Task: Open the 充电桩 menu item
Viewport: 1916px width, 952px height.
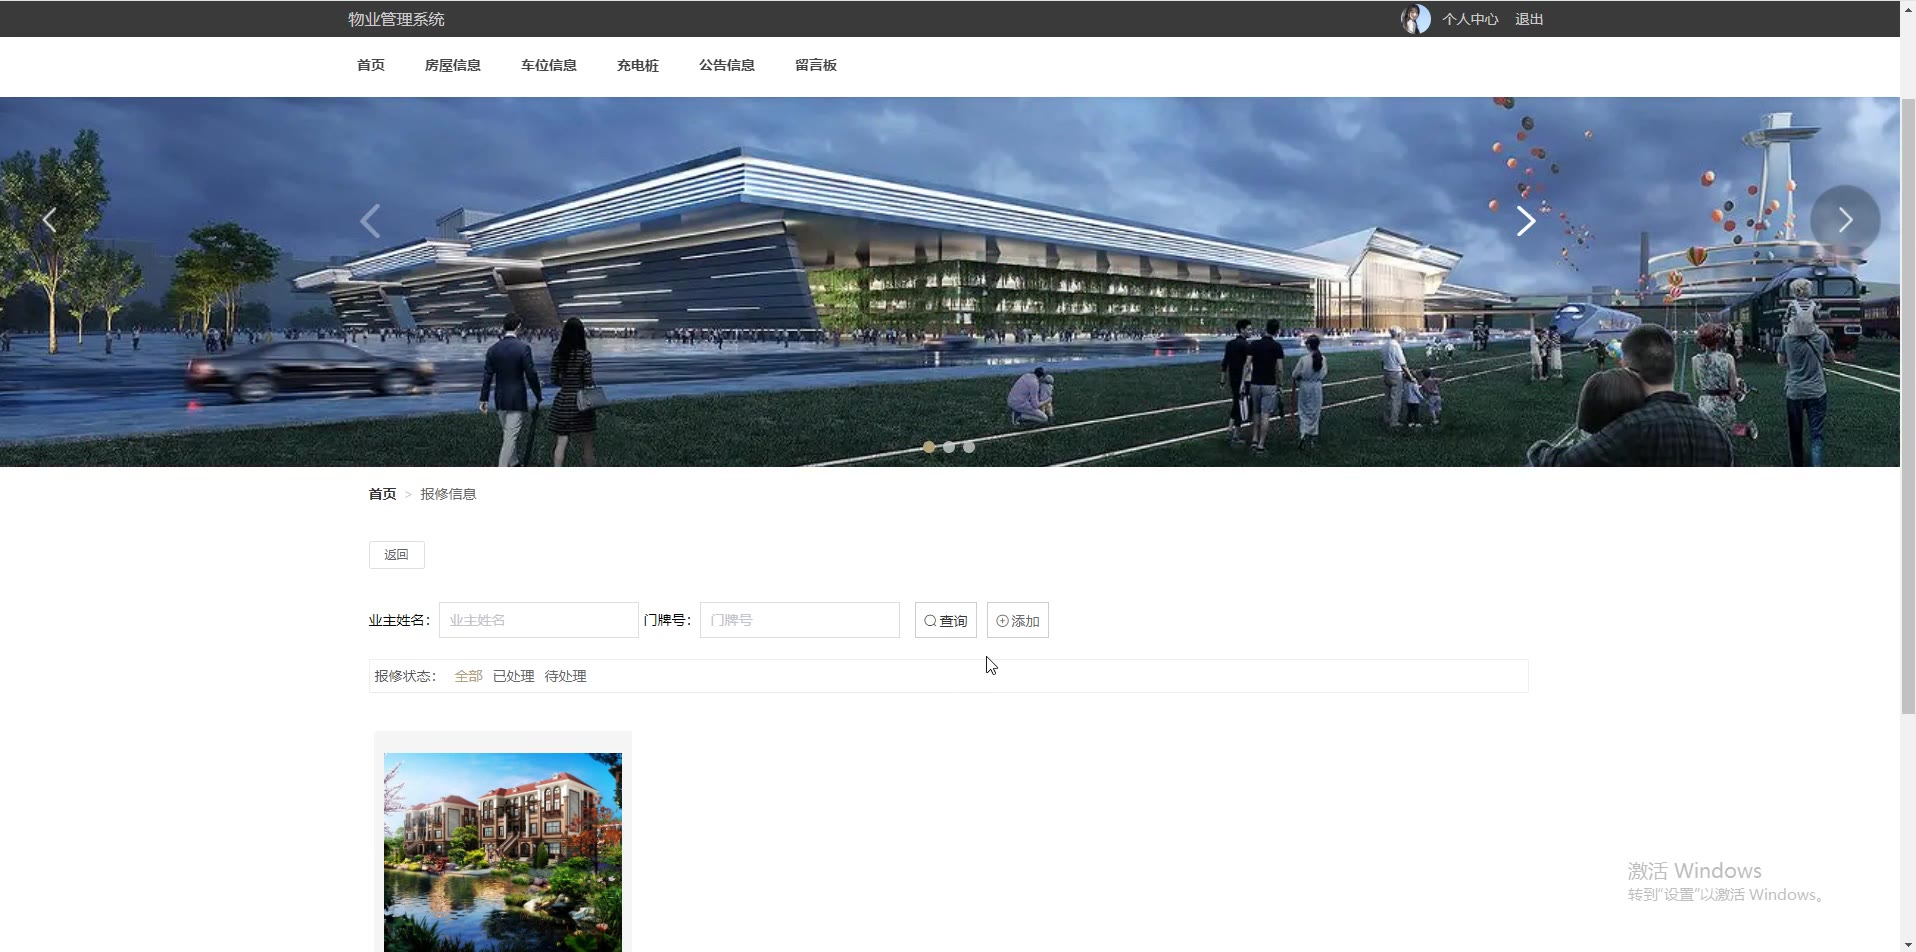Action: click(638, 65)
